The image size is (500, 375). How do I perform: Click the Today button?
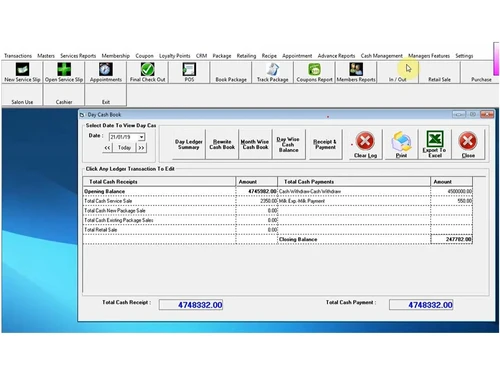(124, 148)
